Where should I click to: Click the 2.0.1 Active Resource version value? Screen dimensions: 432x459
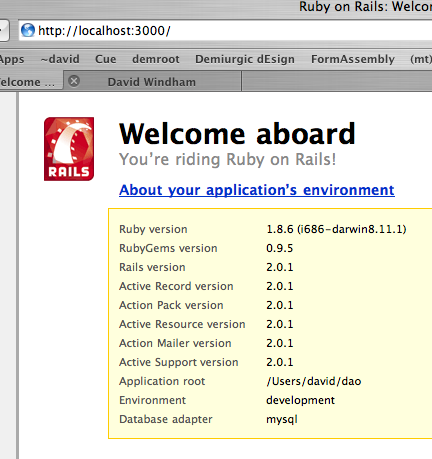280,324
